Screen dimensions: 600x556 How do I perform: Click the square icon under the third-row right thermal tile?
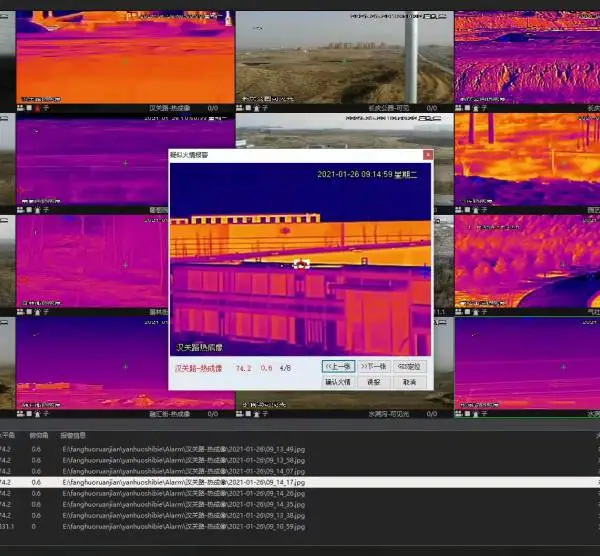[468, 311]
